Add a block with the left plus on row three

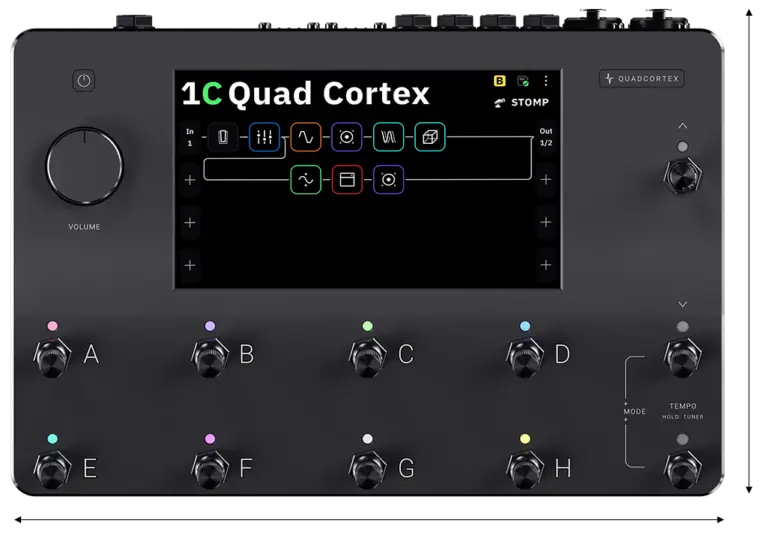coord(190,223)
